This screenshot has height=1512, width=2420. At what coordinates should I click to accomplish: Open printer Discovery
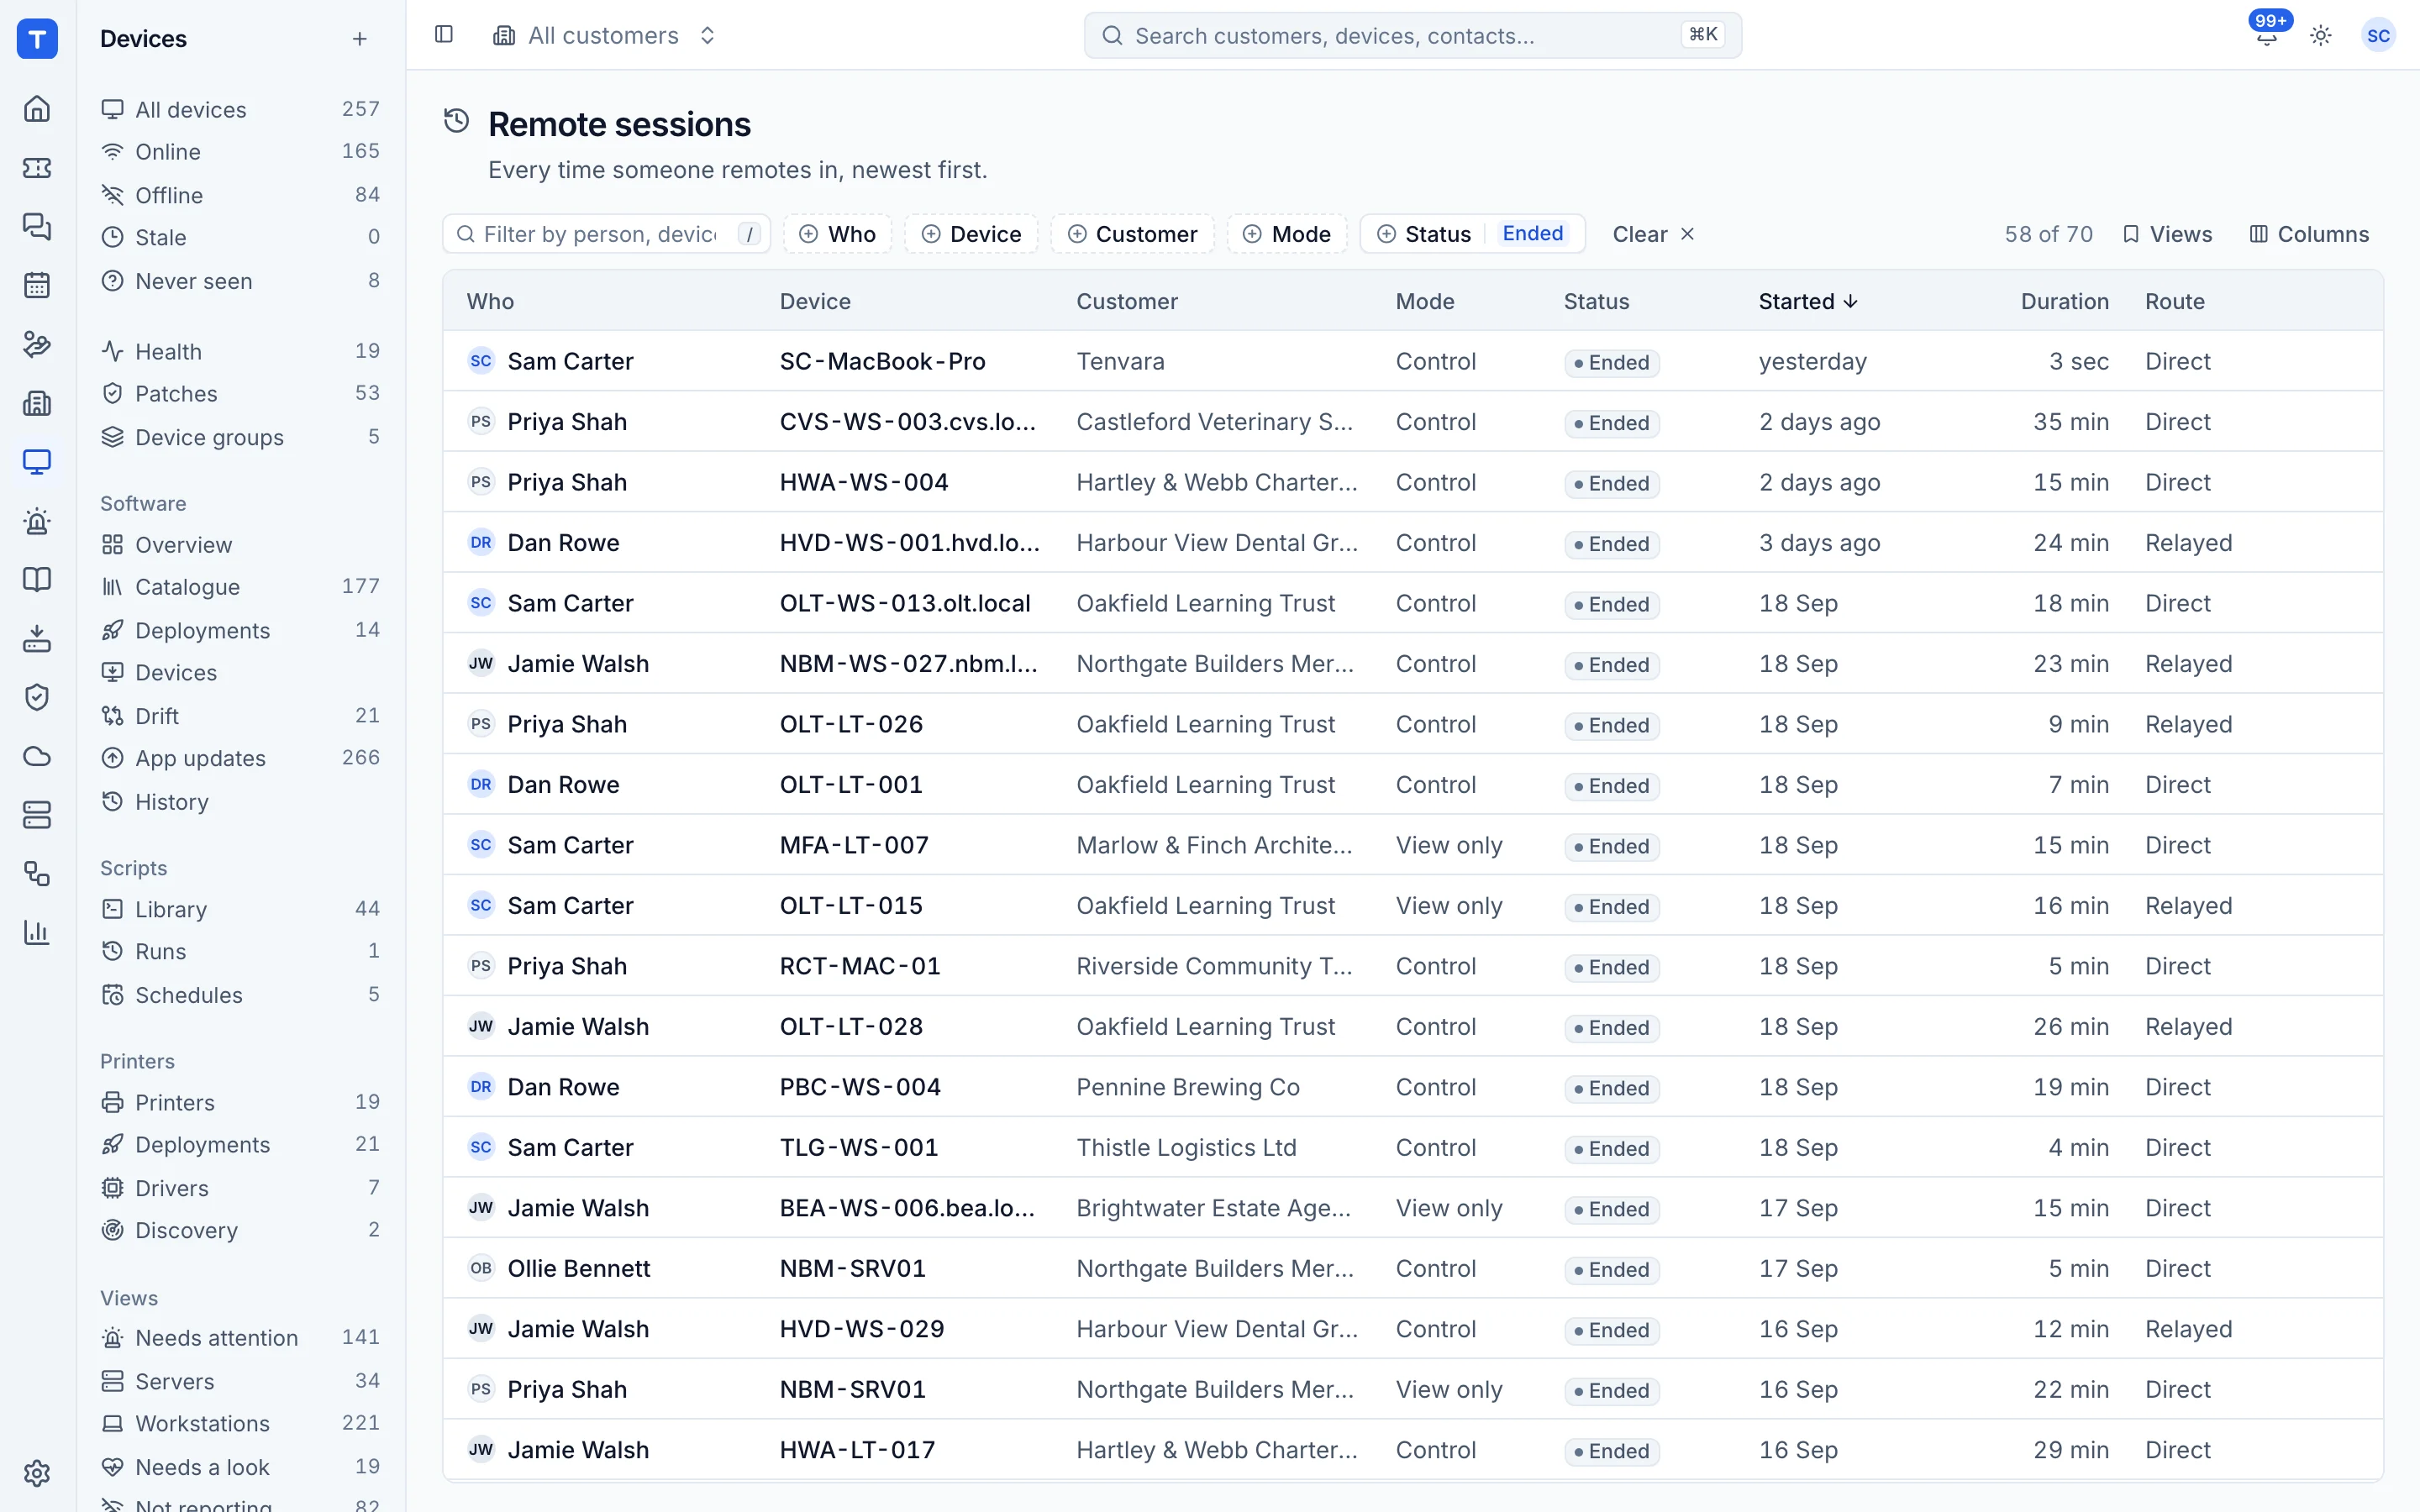click(240, 1230)
